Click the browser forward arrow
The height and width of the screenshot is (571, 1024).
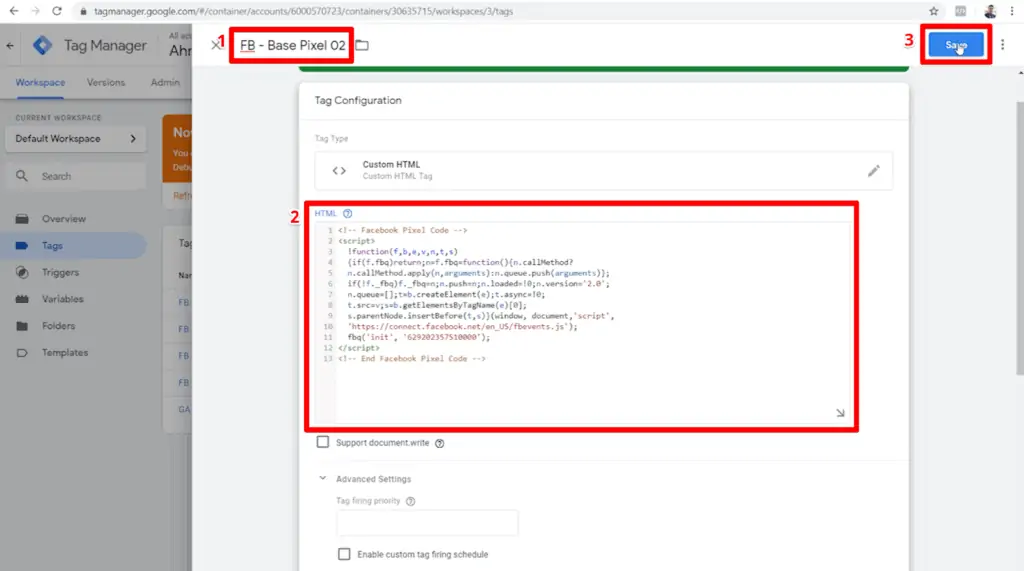pos(35,11)
